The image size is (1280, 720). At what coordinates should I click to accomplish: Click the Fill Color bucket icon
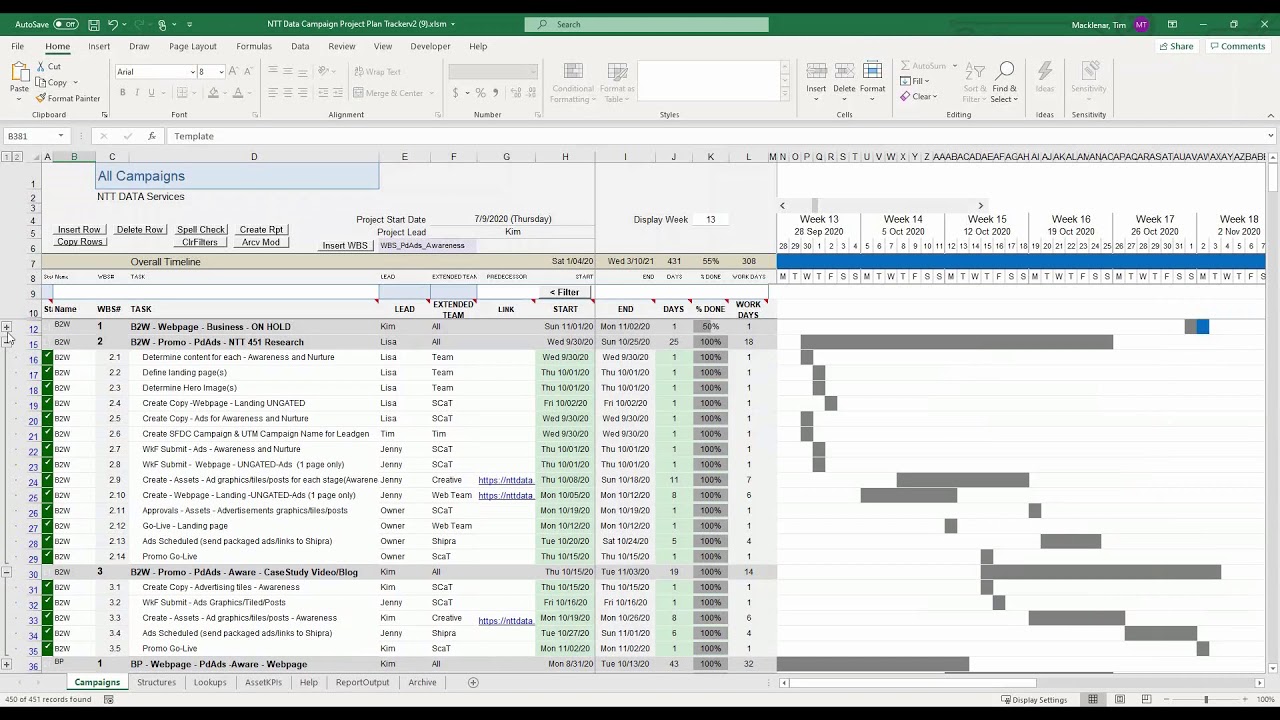coord(212,93)
